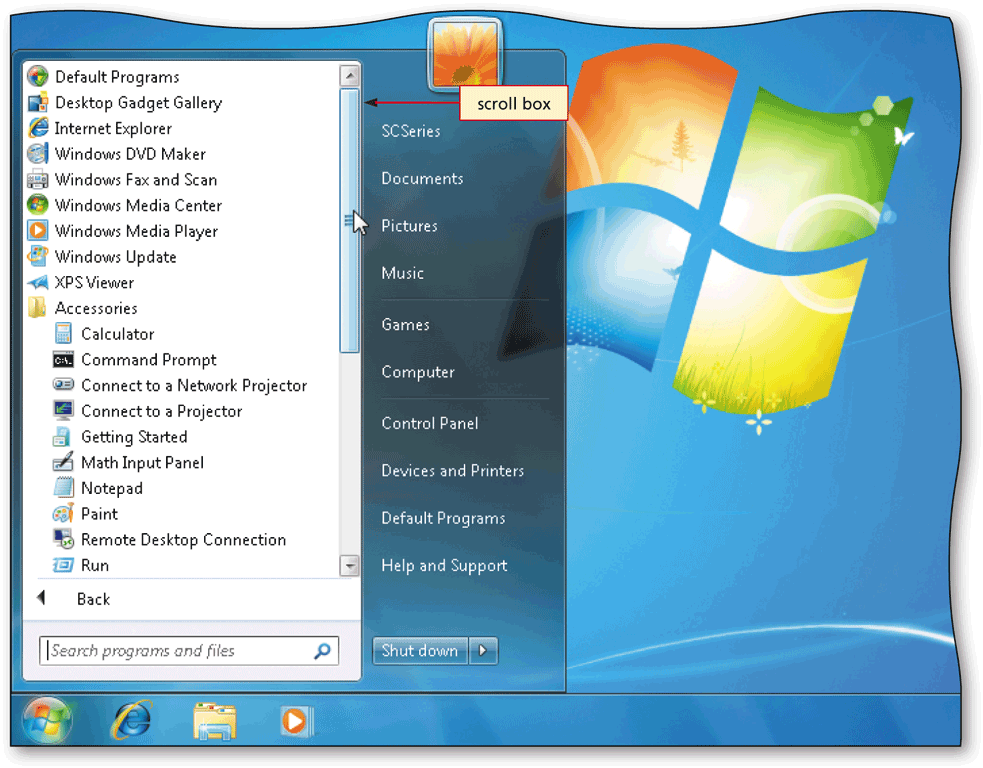Open the SCSeries user folder
The image size is (983, 768).
(411, 131)
